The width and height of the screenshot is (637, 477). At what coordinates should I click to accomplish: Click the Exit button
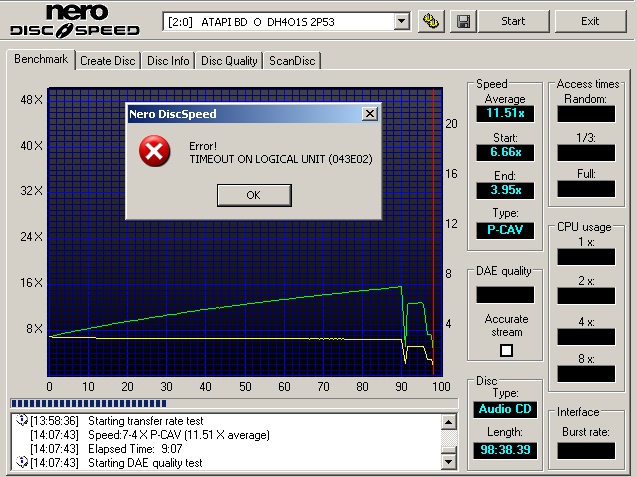pyautogui.click(x=590, y=21)
